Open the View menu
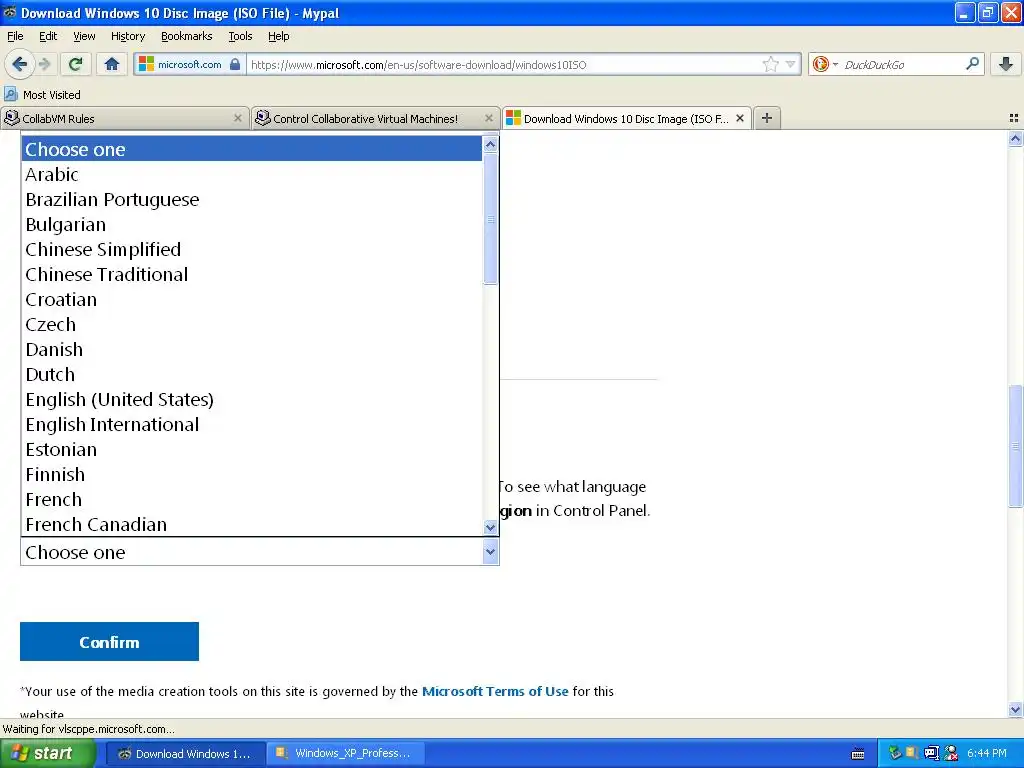Viewport: 1024px width, 768px height. 84,36
